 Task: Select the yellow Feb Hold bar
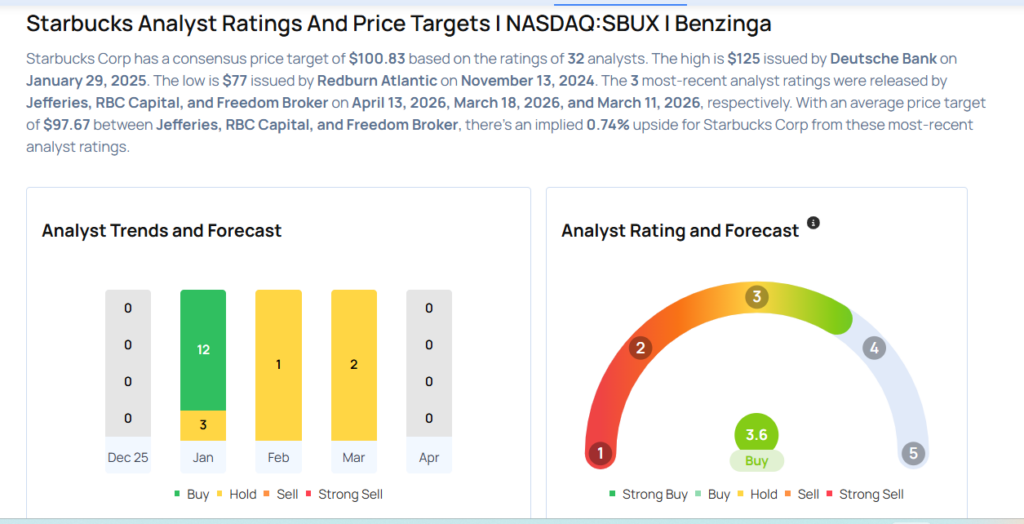(x=278, y=365)
